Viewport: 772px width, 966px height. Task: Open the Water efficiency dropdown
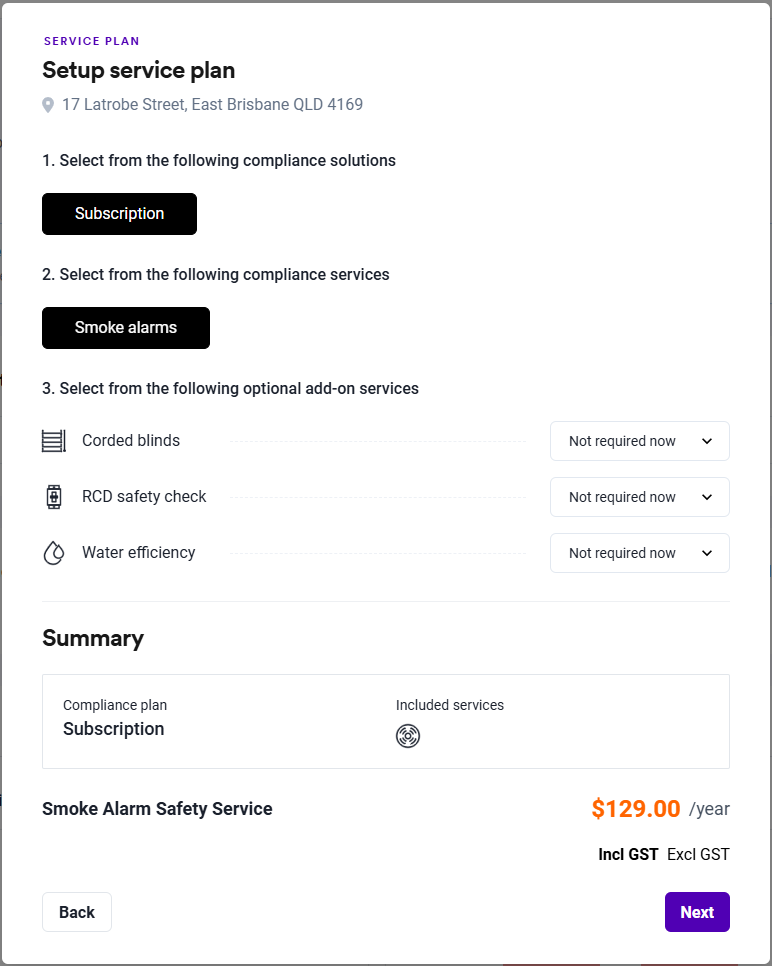coord(640,553)
